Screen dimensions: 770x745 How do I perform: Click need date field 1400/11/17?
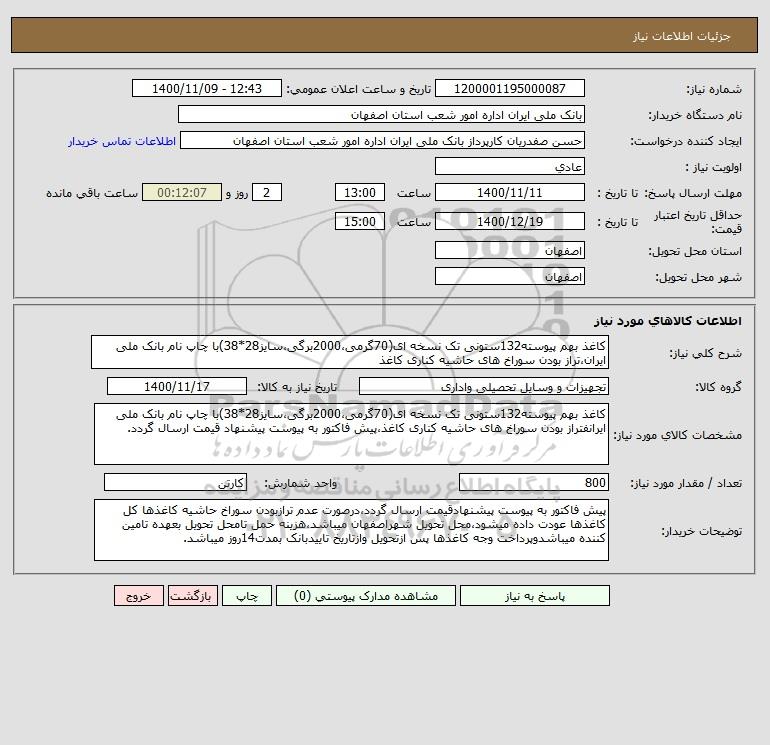177,386
